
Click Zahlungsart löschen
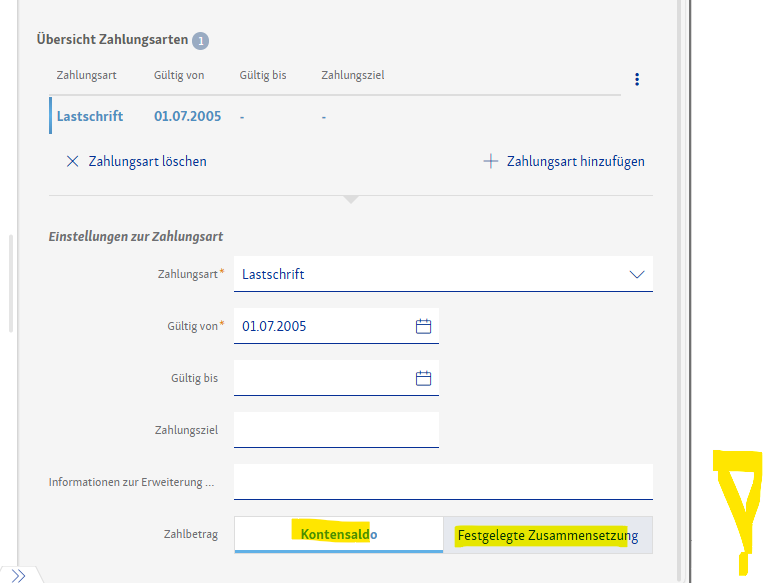147,161
